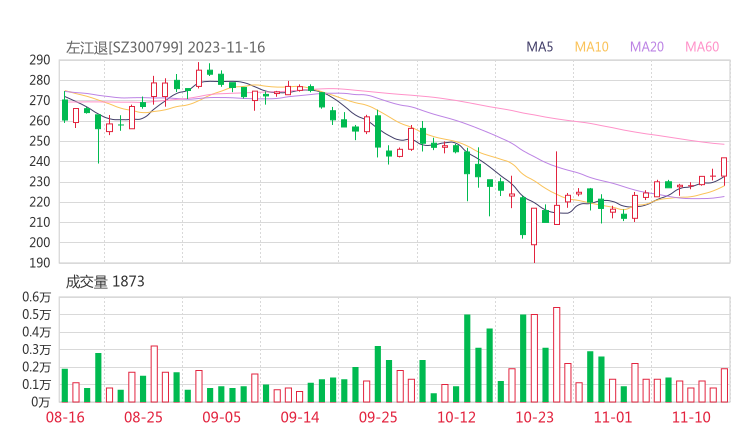The image size is (740, 440).
Task: Click the 240 price axis label
Action: click(x=40, y=161)
